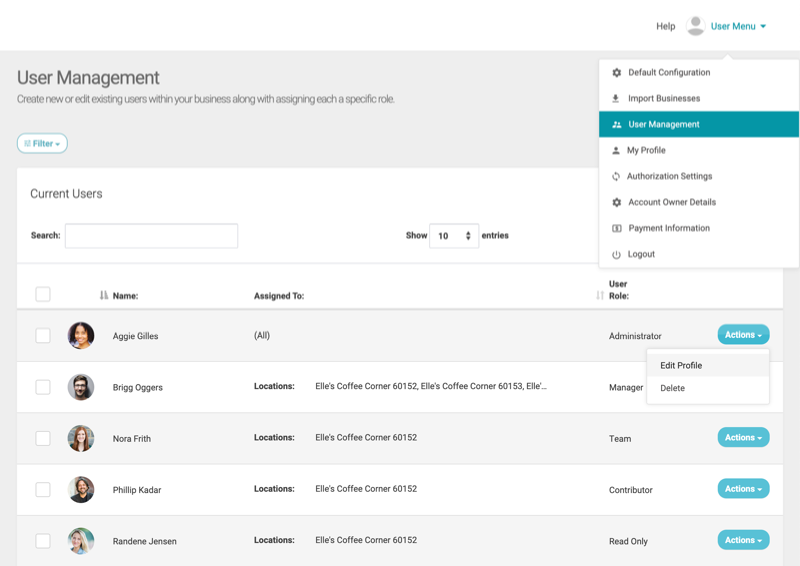800x566 pixels.
Task: Click the Logout power icon
Action: pos(616,255)
